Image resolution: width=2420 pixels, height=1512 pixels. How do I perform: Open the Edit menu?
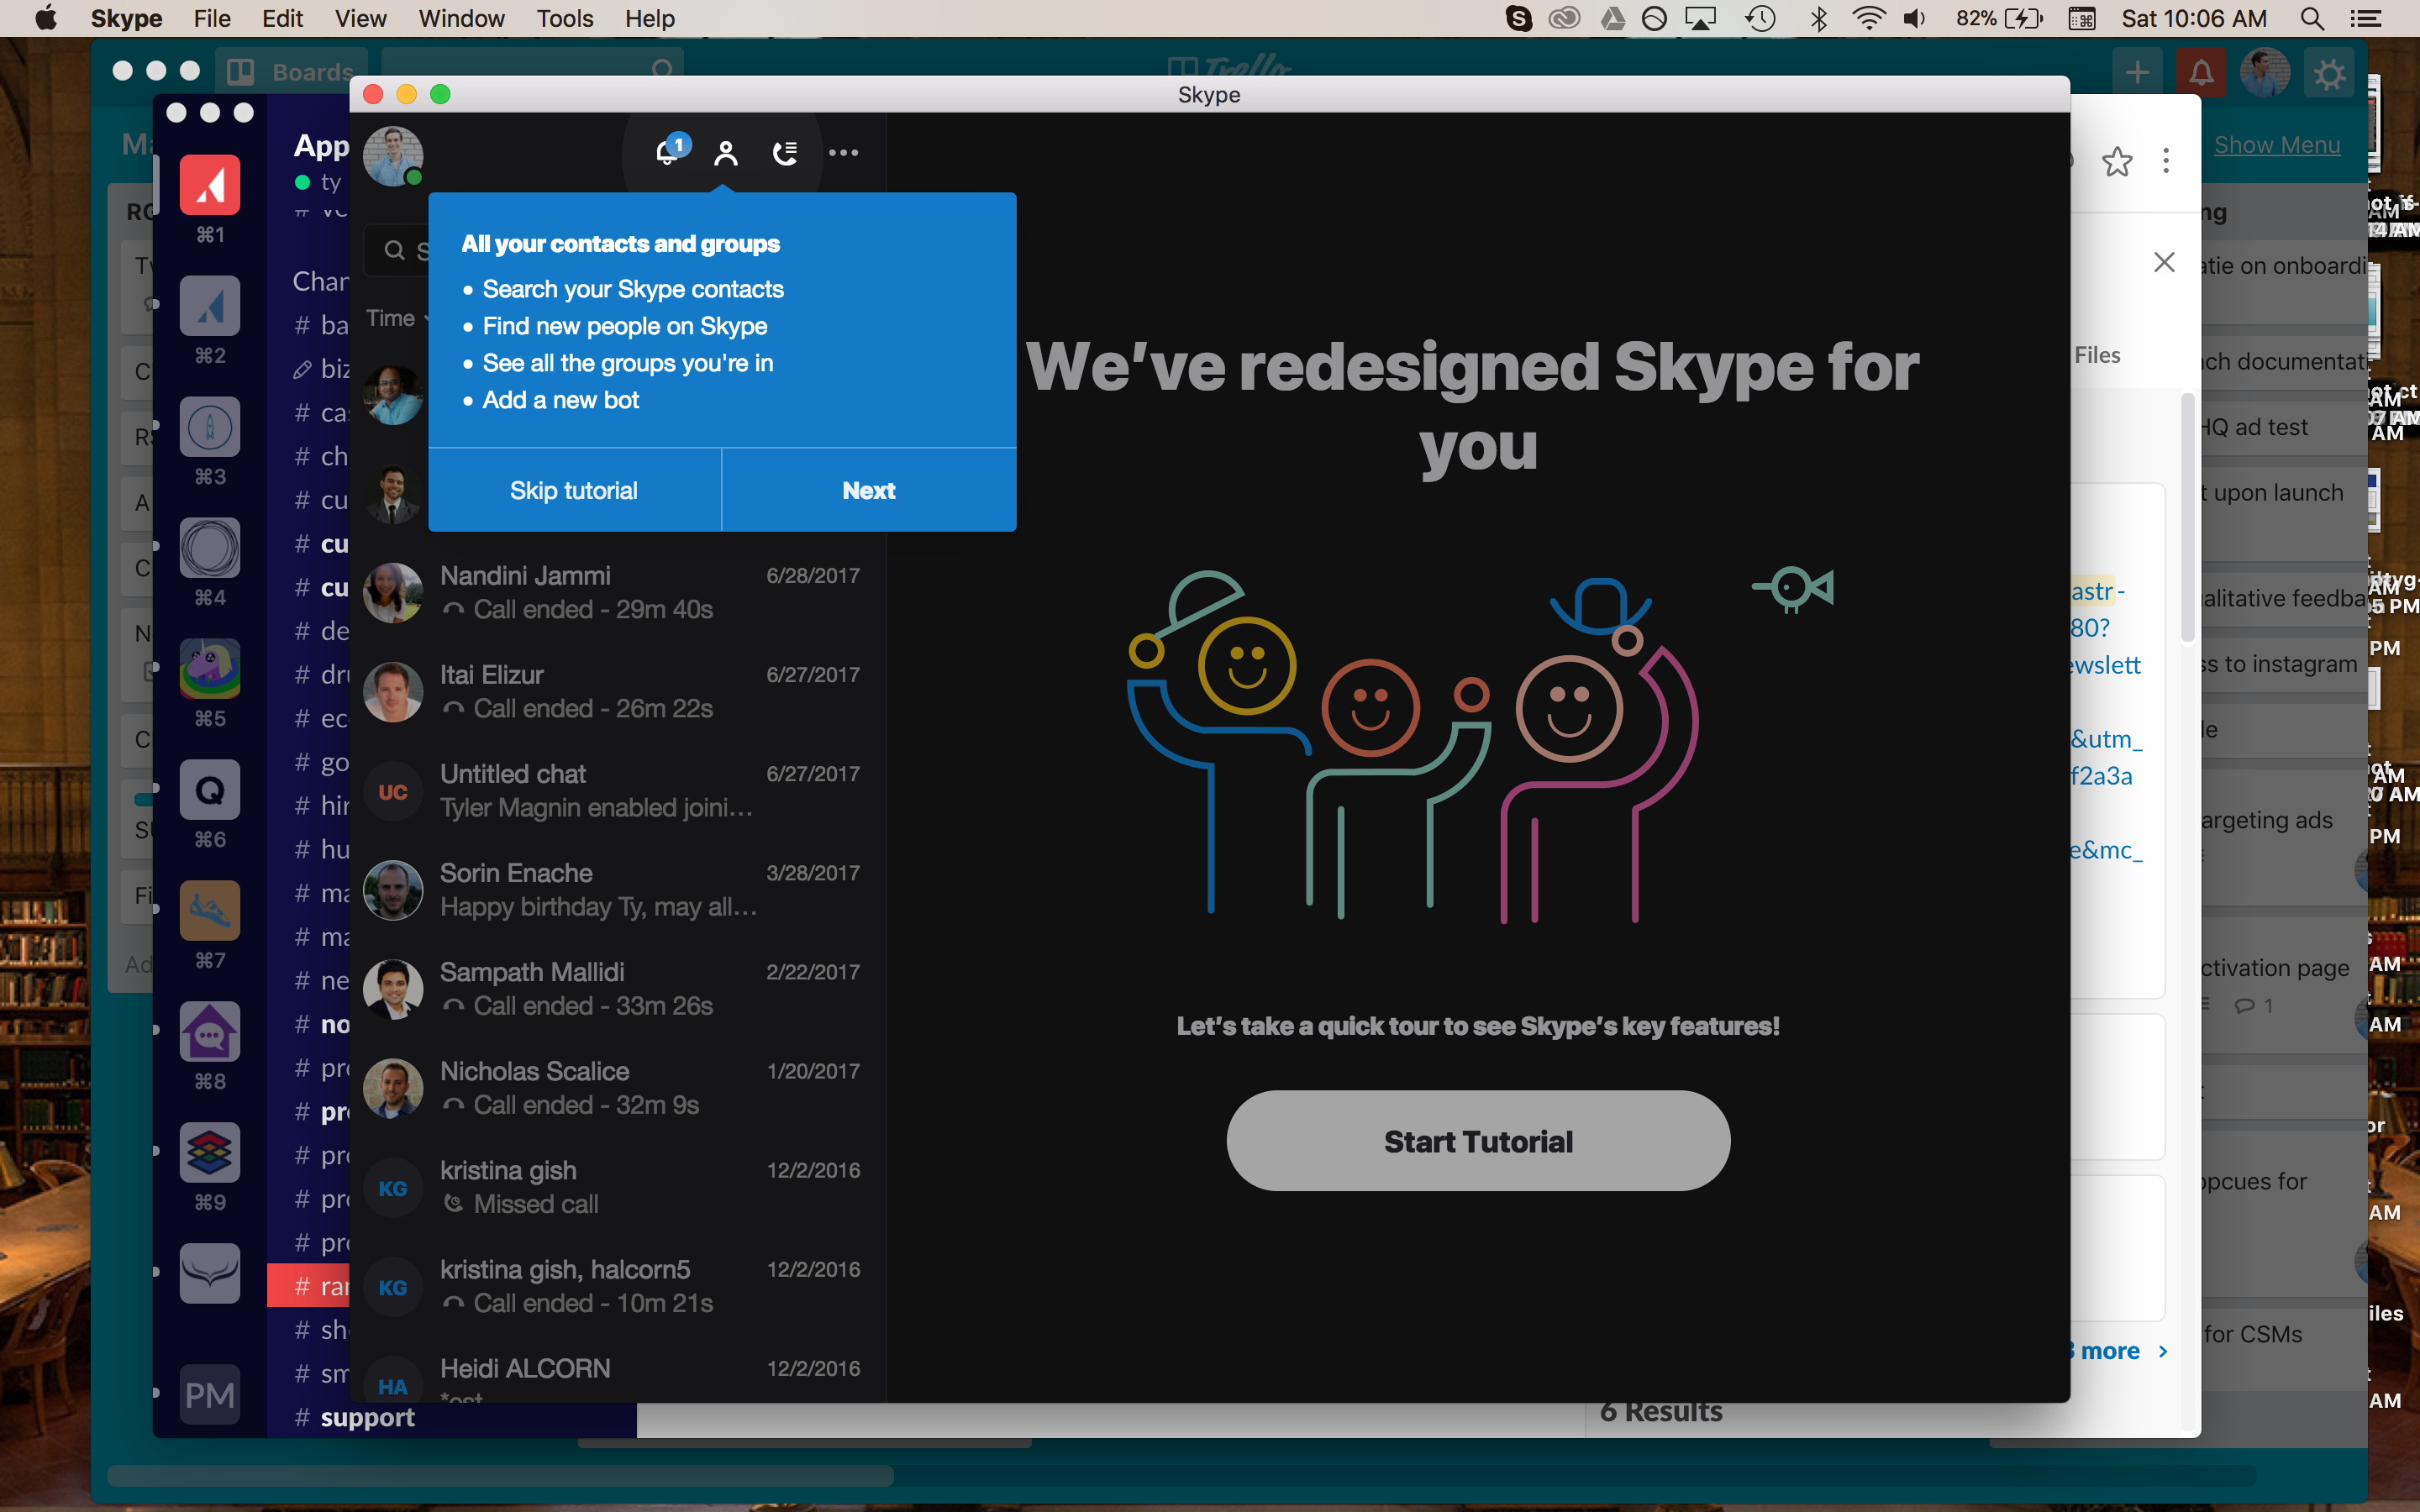(x=283, y=18)
